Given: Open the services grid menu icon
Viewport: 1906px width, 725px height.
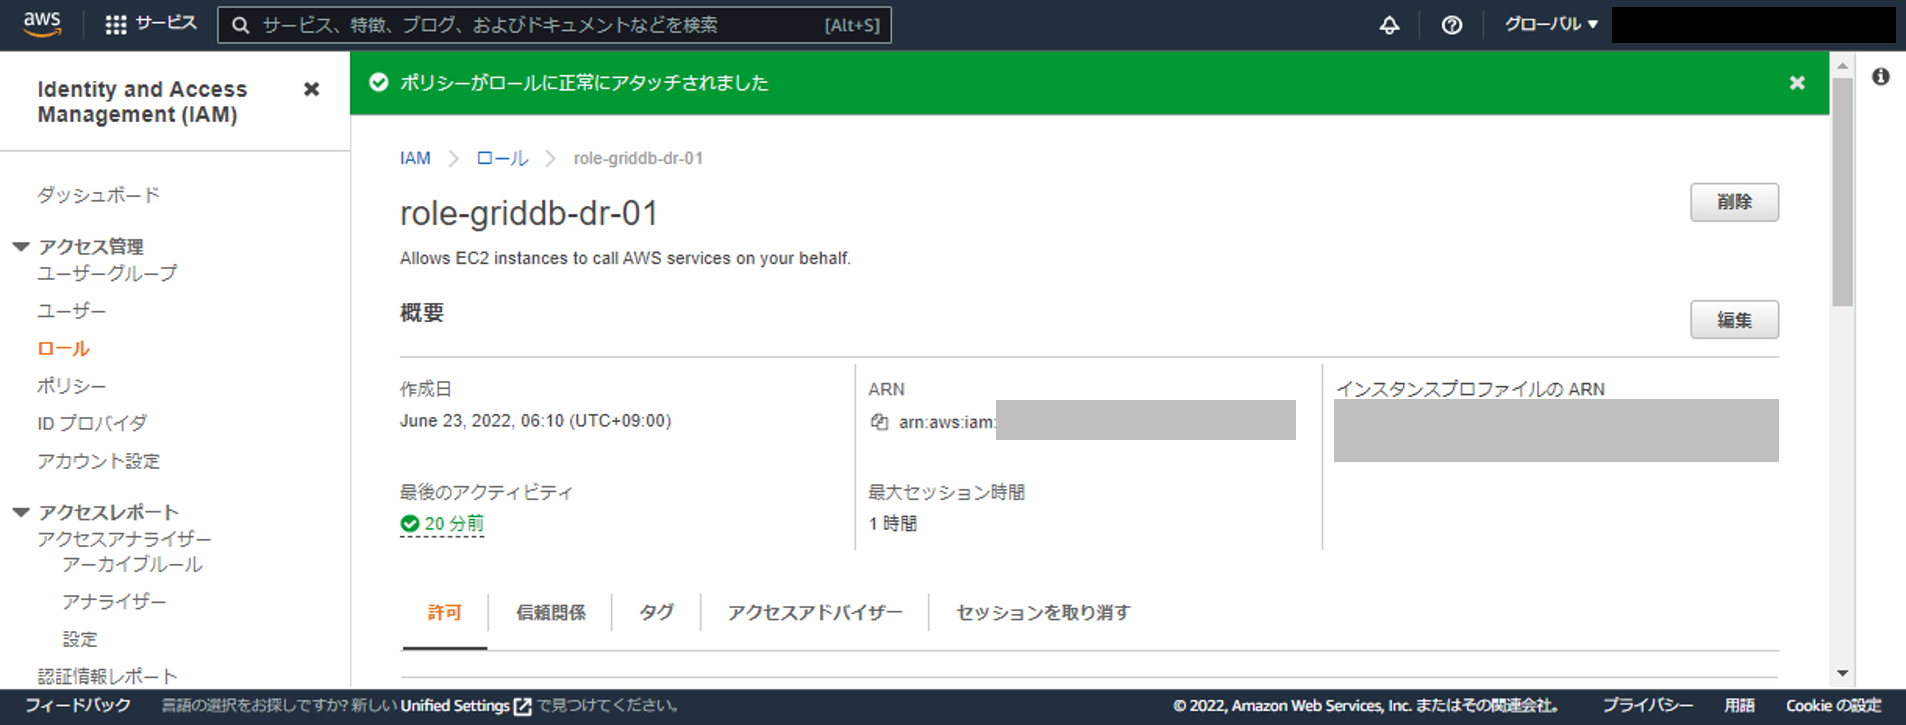Looking at the screenshot, I should (x=116, y=25).
